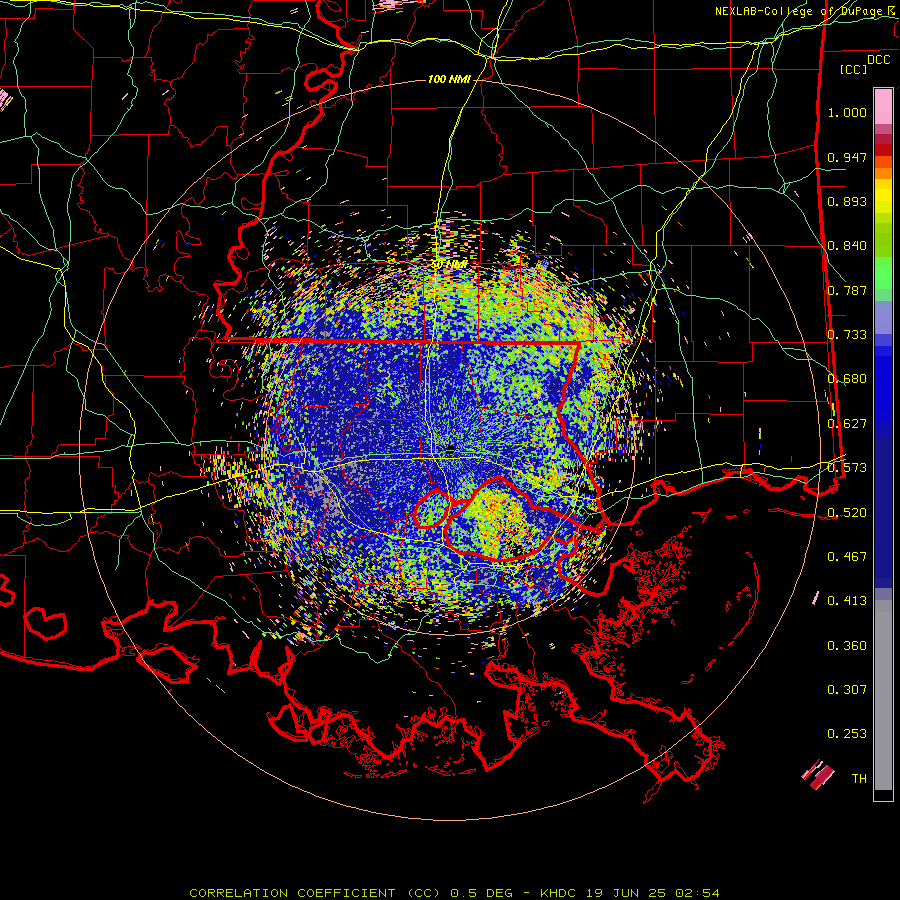Pick the pink swatch atop the color bar

tap(883, 106)
